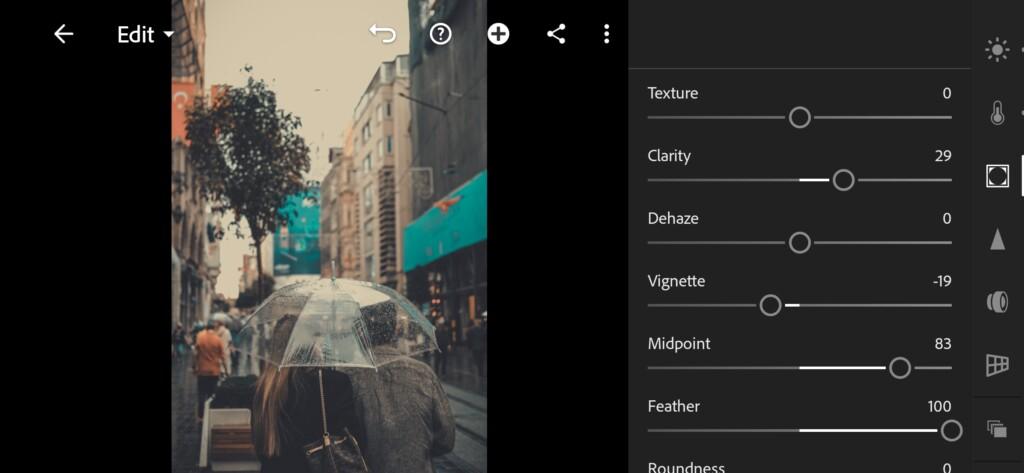
Task: Click the Vignette label
Action: tap(676, 282)
